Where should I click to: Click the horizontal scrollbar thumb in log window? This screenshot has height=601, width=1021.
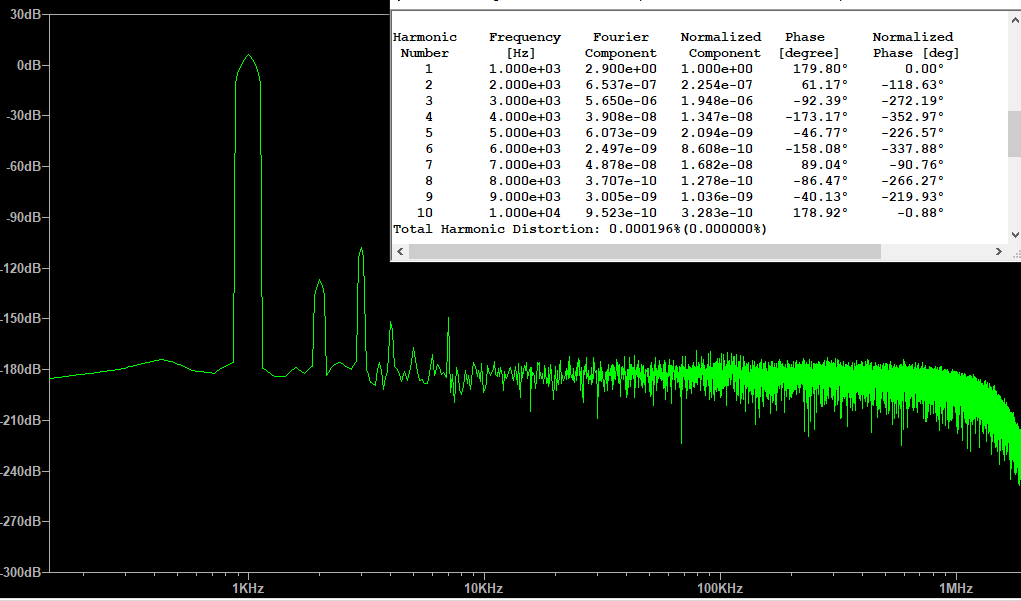(645, 251)
